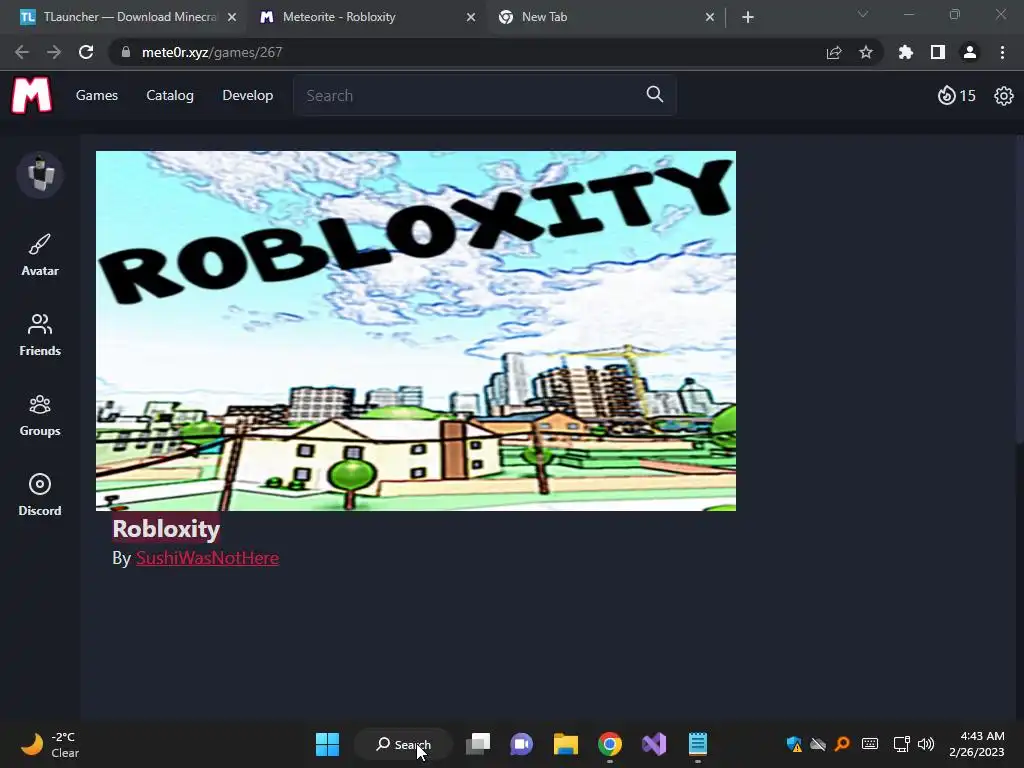
Task: Open the Notepad app on the taskbar
Action: pyautogui.click(x=697, y=744)
